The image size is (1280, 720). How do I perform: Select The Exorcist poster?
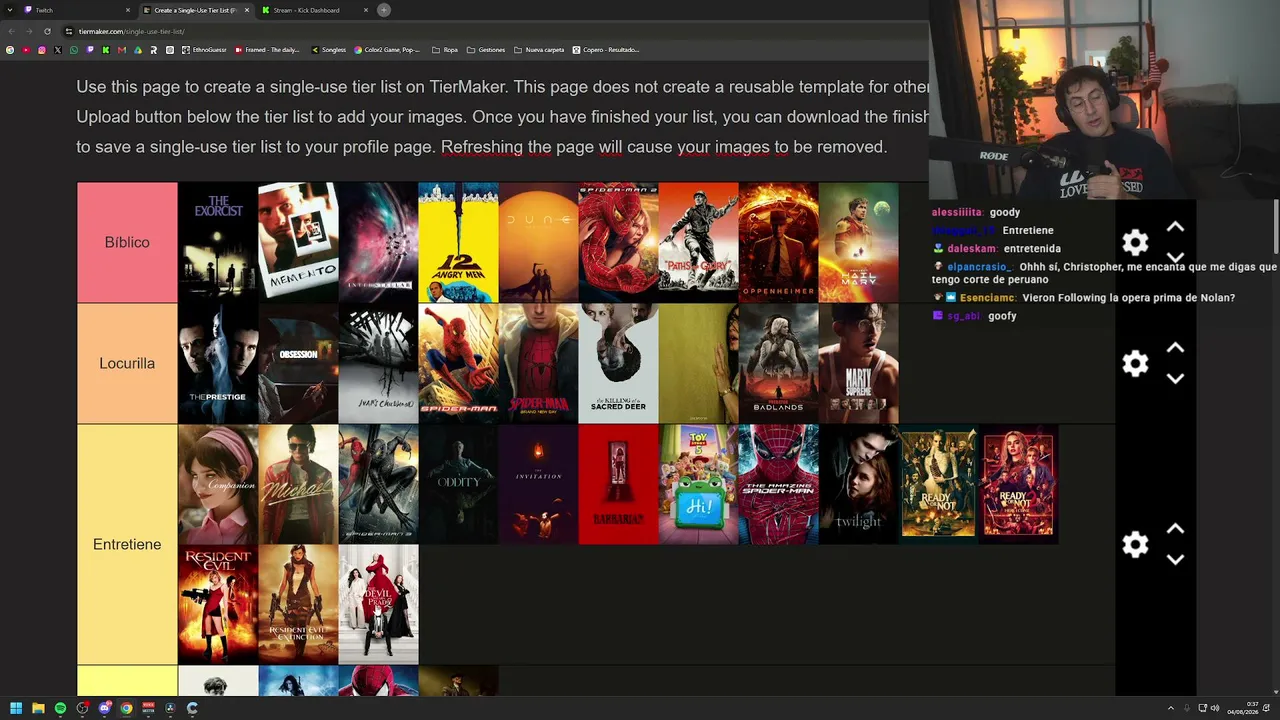point(218,242)
